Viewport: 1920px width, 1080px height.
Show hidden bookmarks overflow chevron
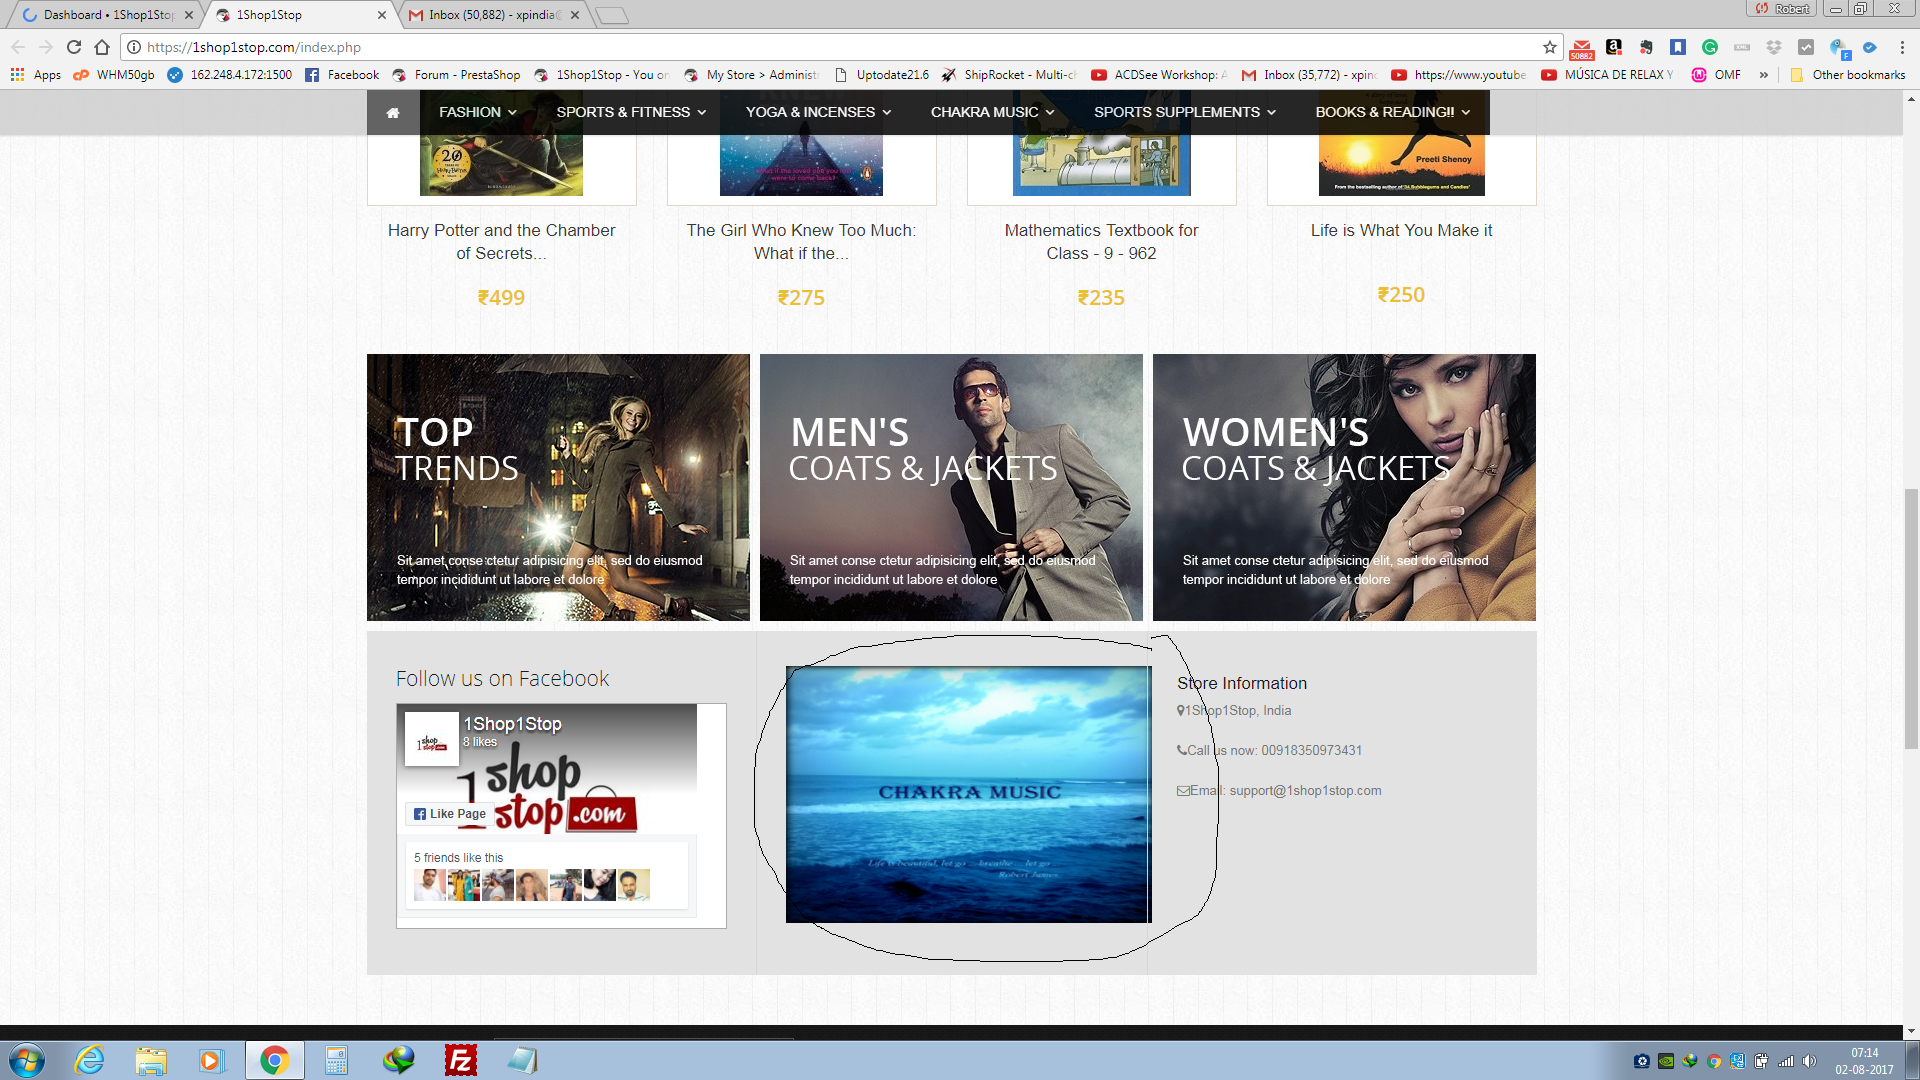tap(1763, 75)
